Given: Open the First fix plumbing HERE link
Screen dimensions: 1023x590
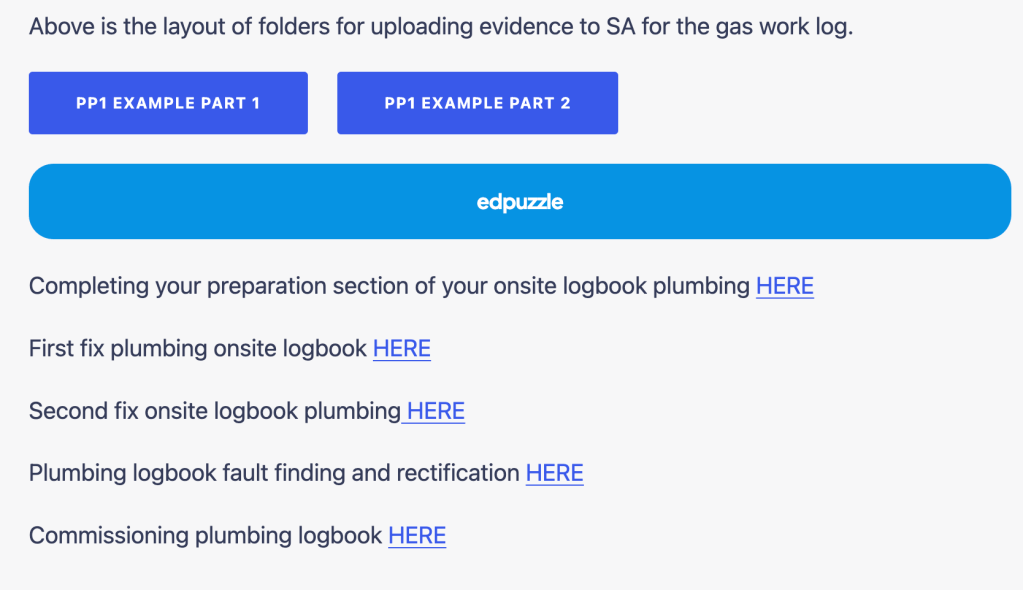Looking at the screenshot, I should (401, 349).
